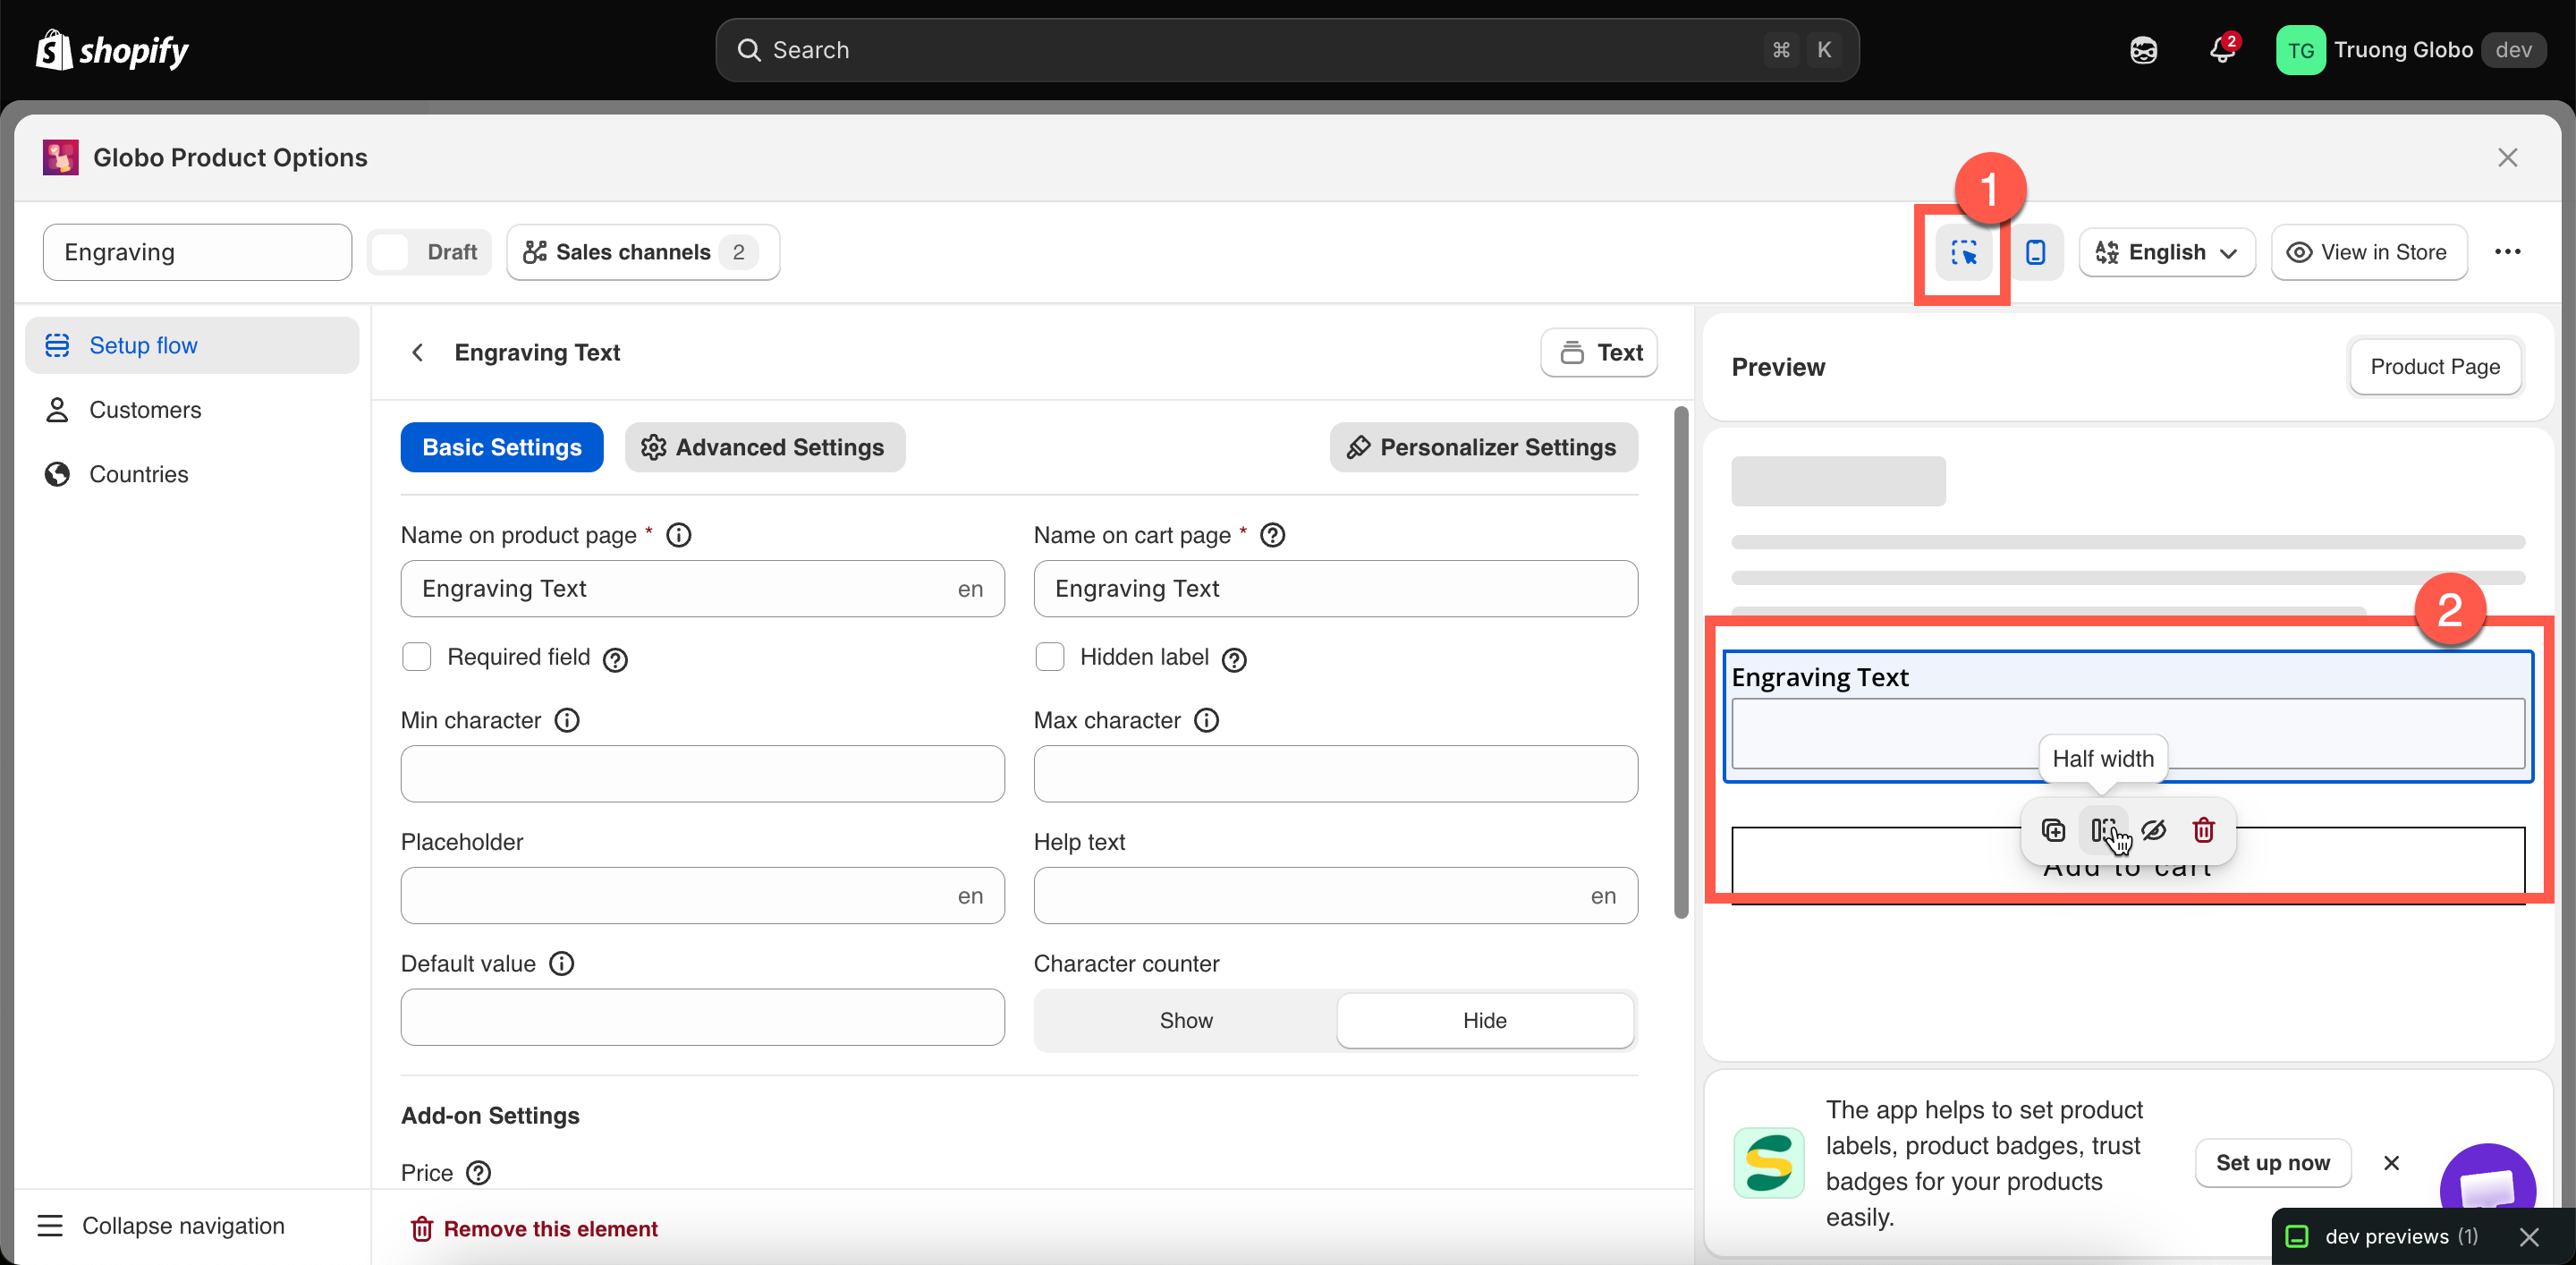The image size is (2576, 1265).
Task: Click the Placeholder input field
Action: click(702, 895)
